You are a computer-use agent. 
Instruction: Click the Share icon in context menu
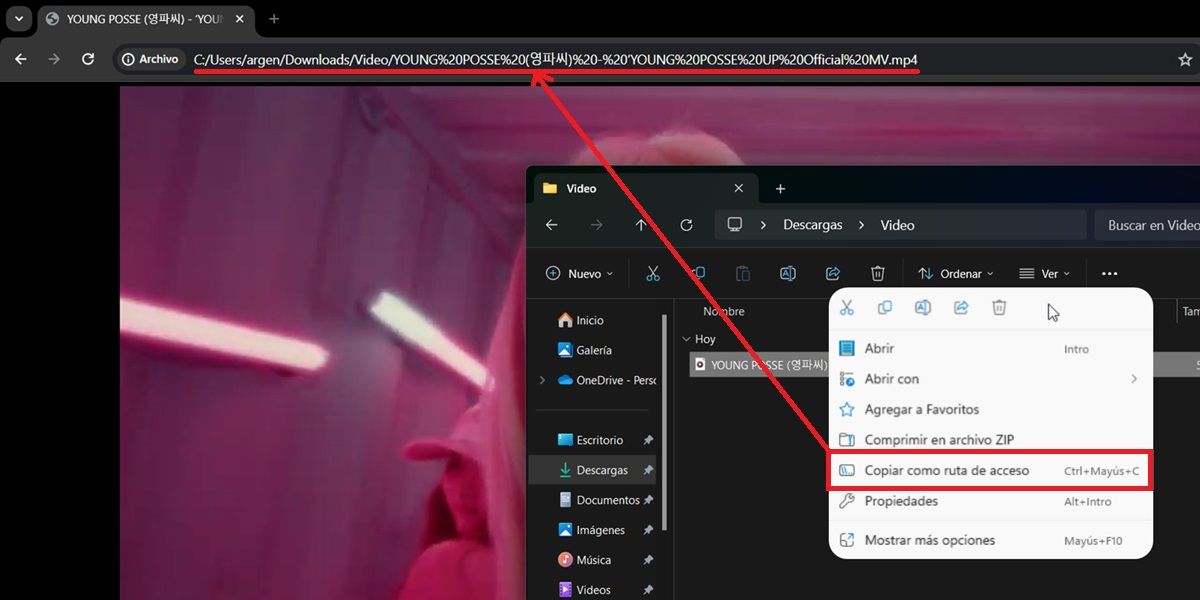pos(961,308)
